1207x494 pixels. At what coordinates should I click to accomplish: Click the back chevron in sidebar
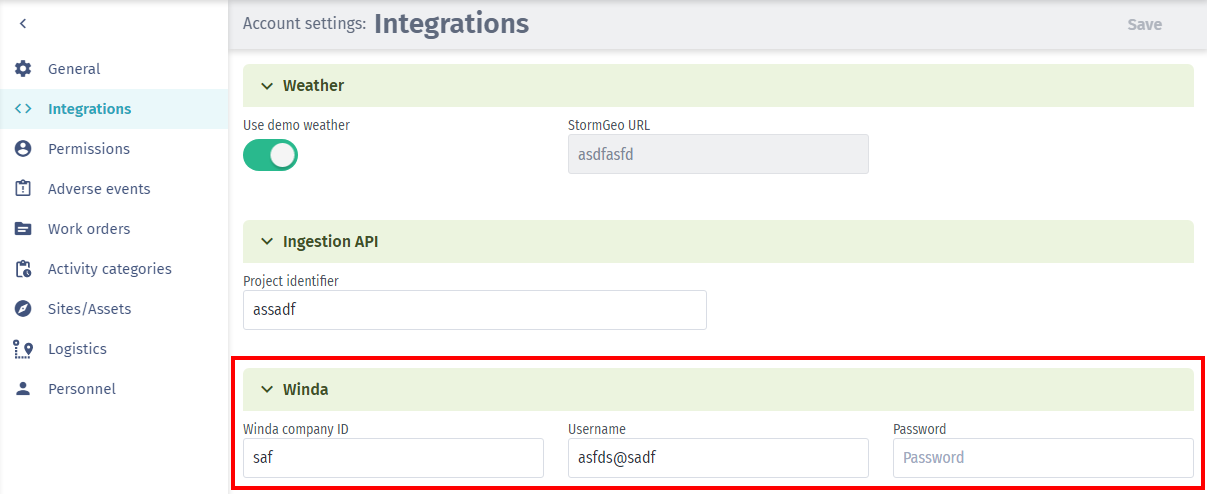(23, 23)
